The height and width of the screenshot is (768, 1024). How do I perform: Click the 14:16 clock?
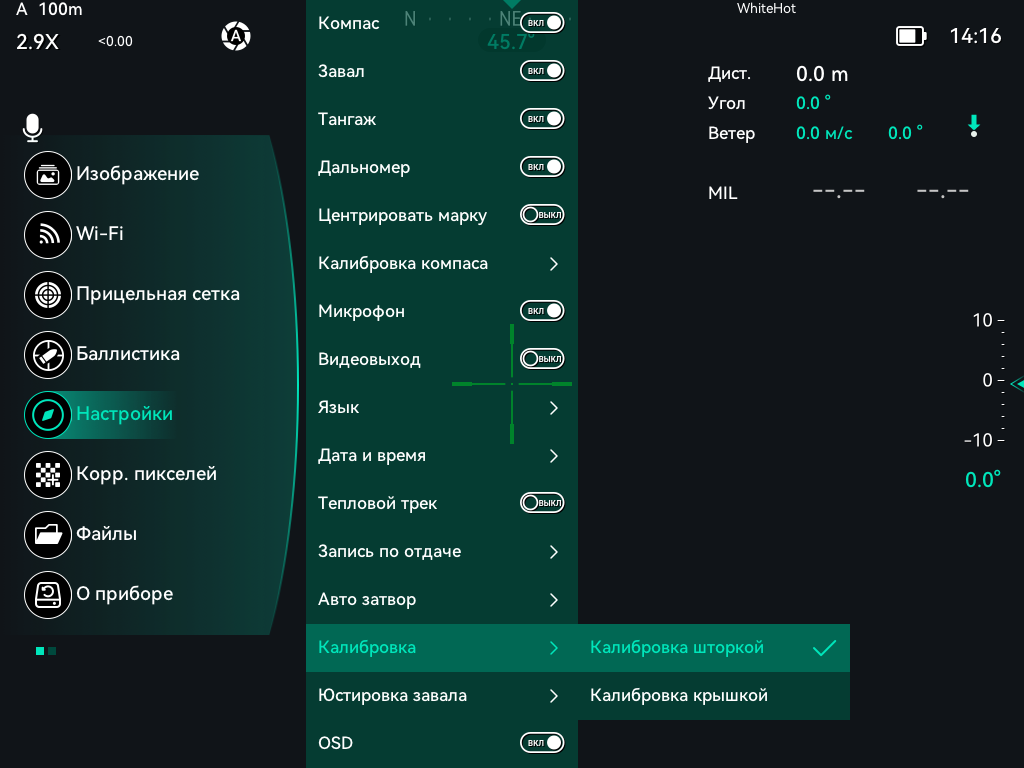tap(975, 36)
